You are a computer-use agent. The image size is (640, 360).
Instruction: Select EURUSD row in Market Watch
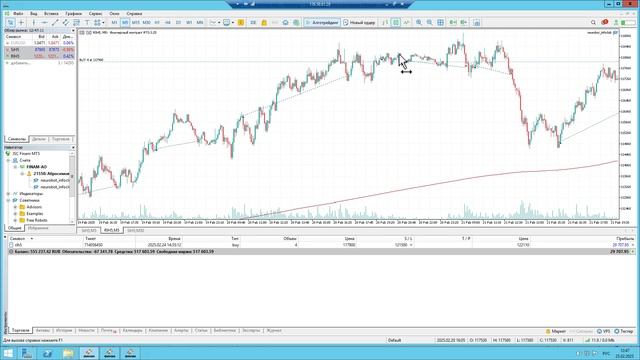coord(39,43)
